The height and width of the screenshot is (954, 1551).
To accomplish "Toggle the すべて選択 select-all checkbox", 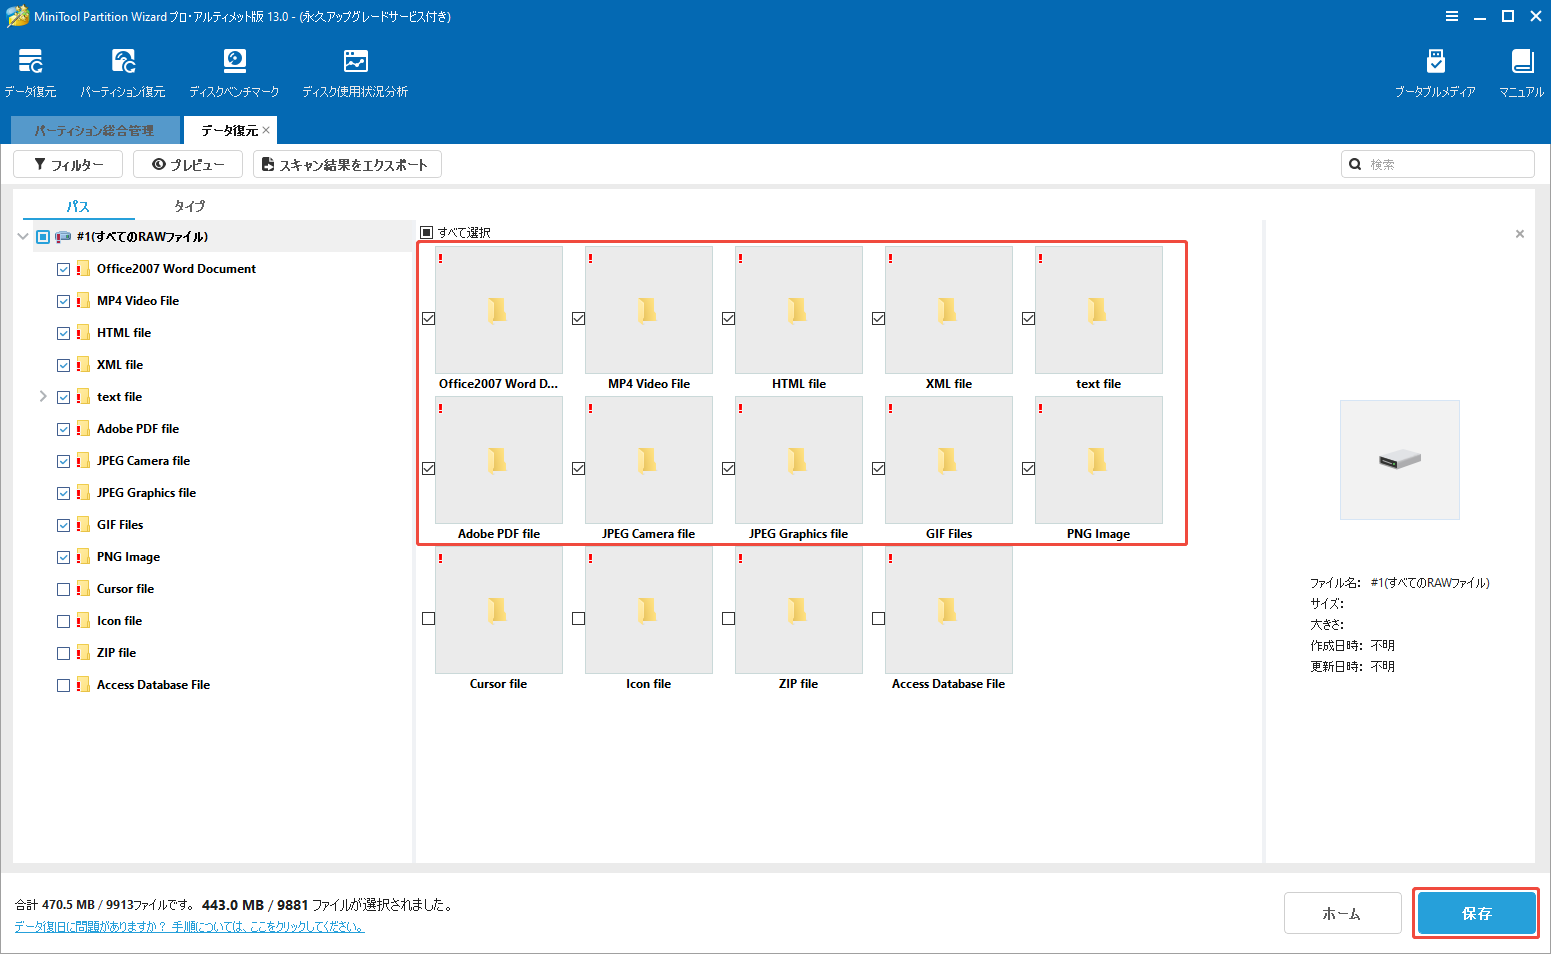I will (x=427, y=231).
